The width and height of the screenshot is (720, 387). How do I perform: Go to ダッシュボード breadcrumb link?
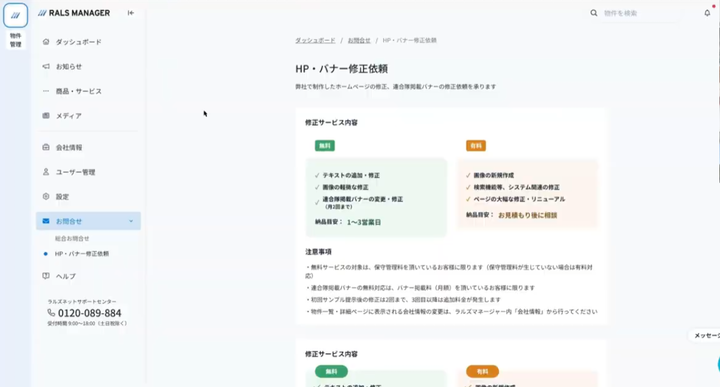(x=315, y=40)
